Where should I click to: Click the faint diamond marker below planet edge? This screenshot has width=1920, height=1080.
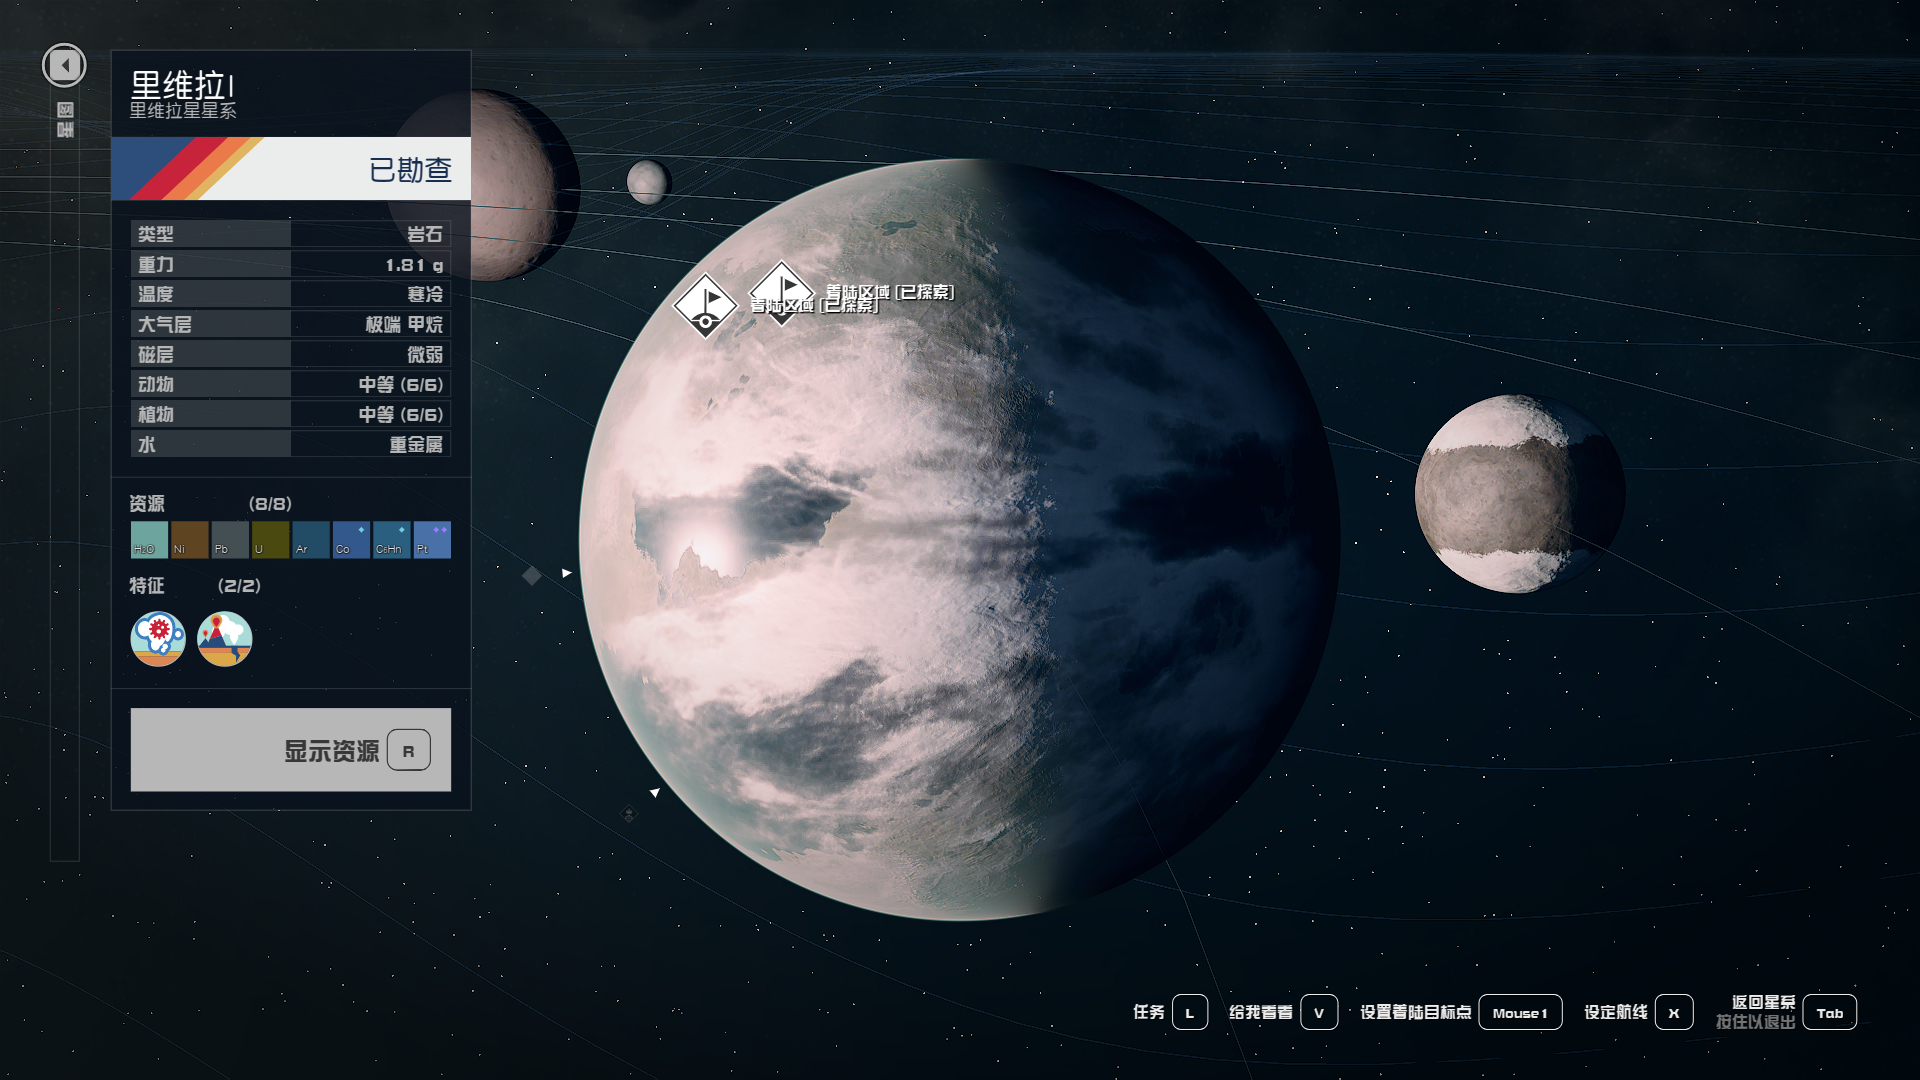point(629,814)
